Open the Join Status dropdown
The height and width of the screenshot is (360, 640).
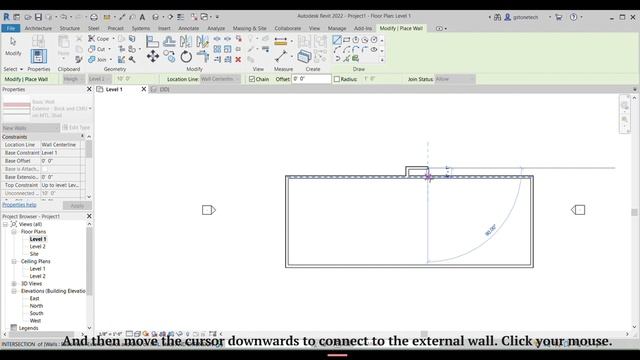[x=455, y=79]
